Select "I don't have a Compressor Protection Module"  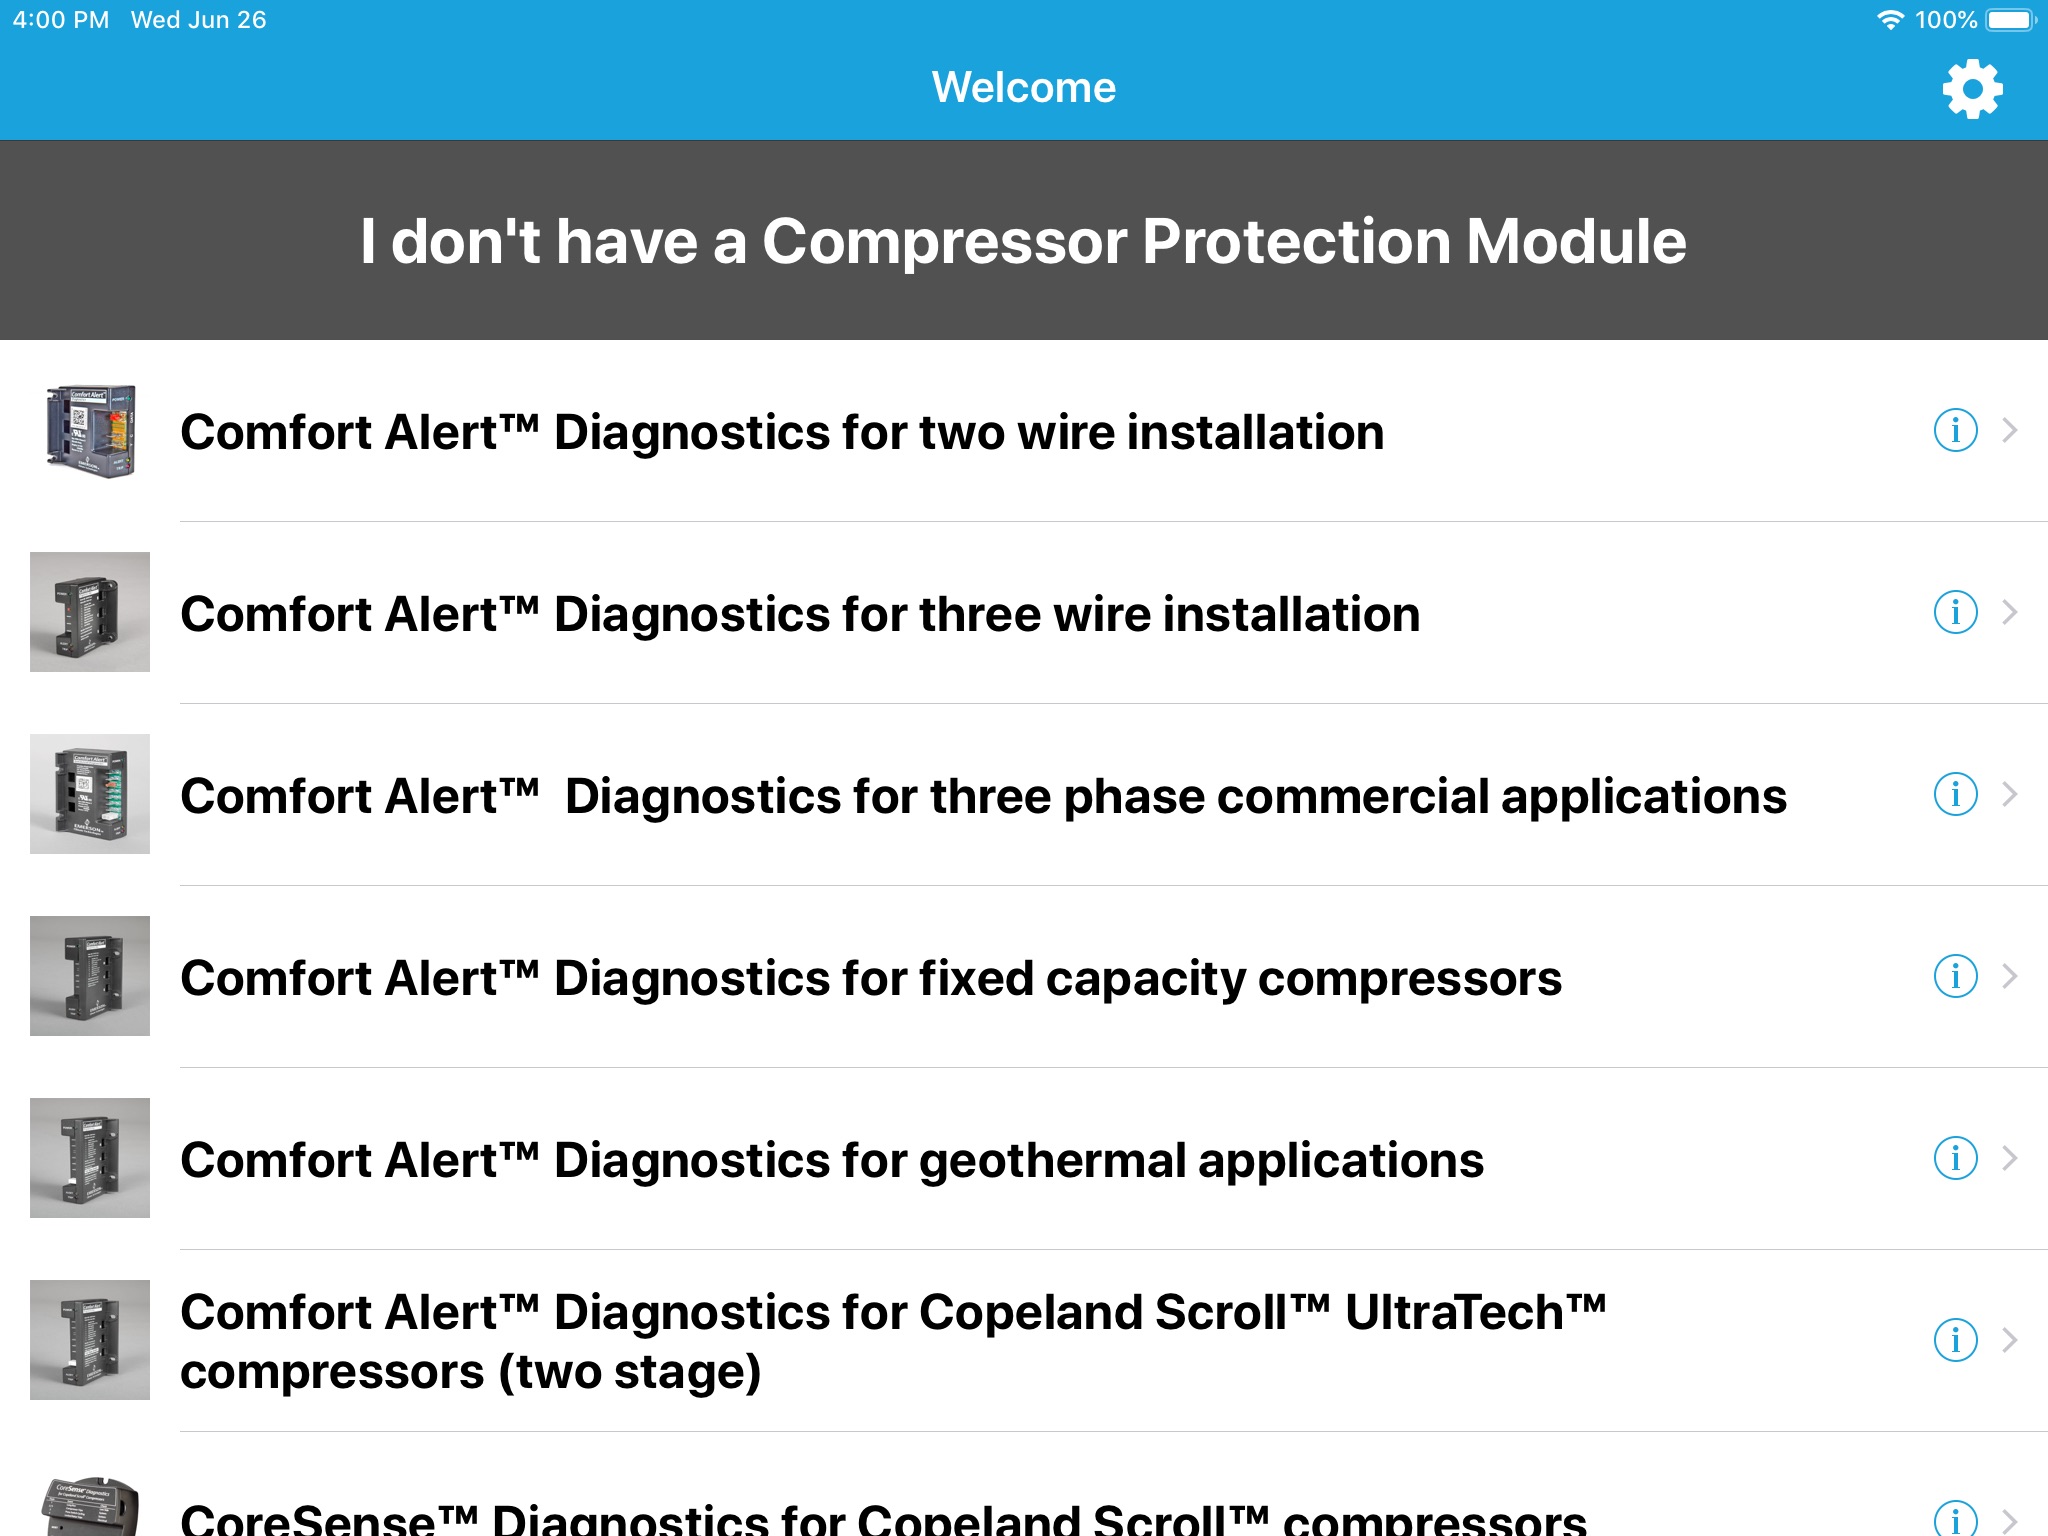tap(1024, 241)
